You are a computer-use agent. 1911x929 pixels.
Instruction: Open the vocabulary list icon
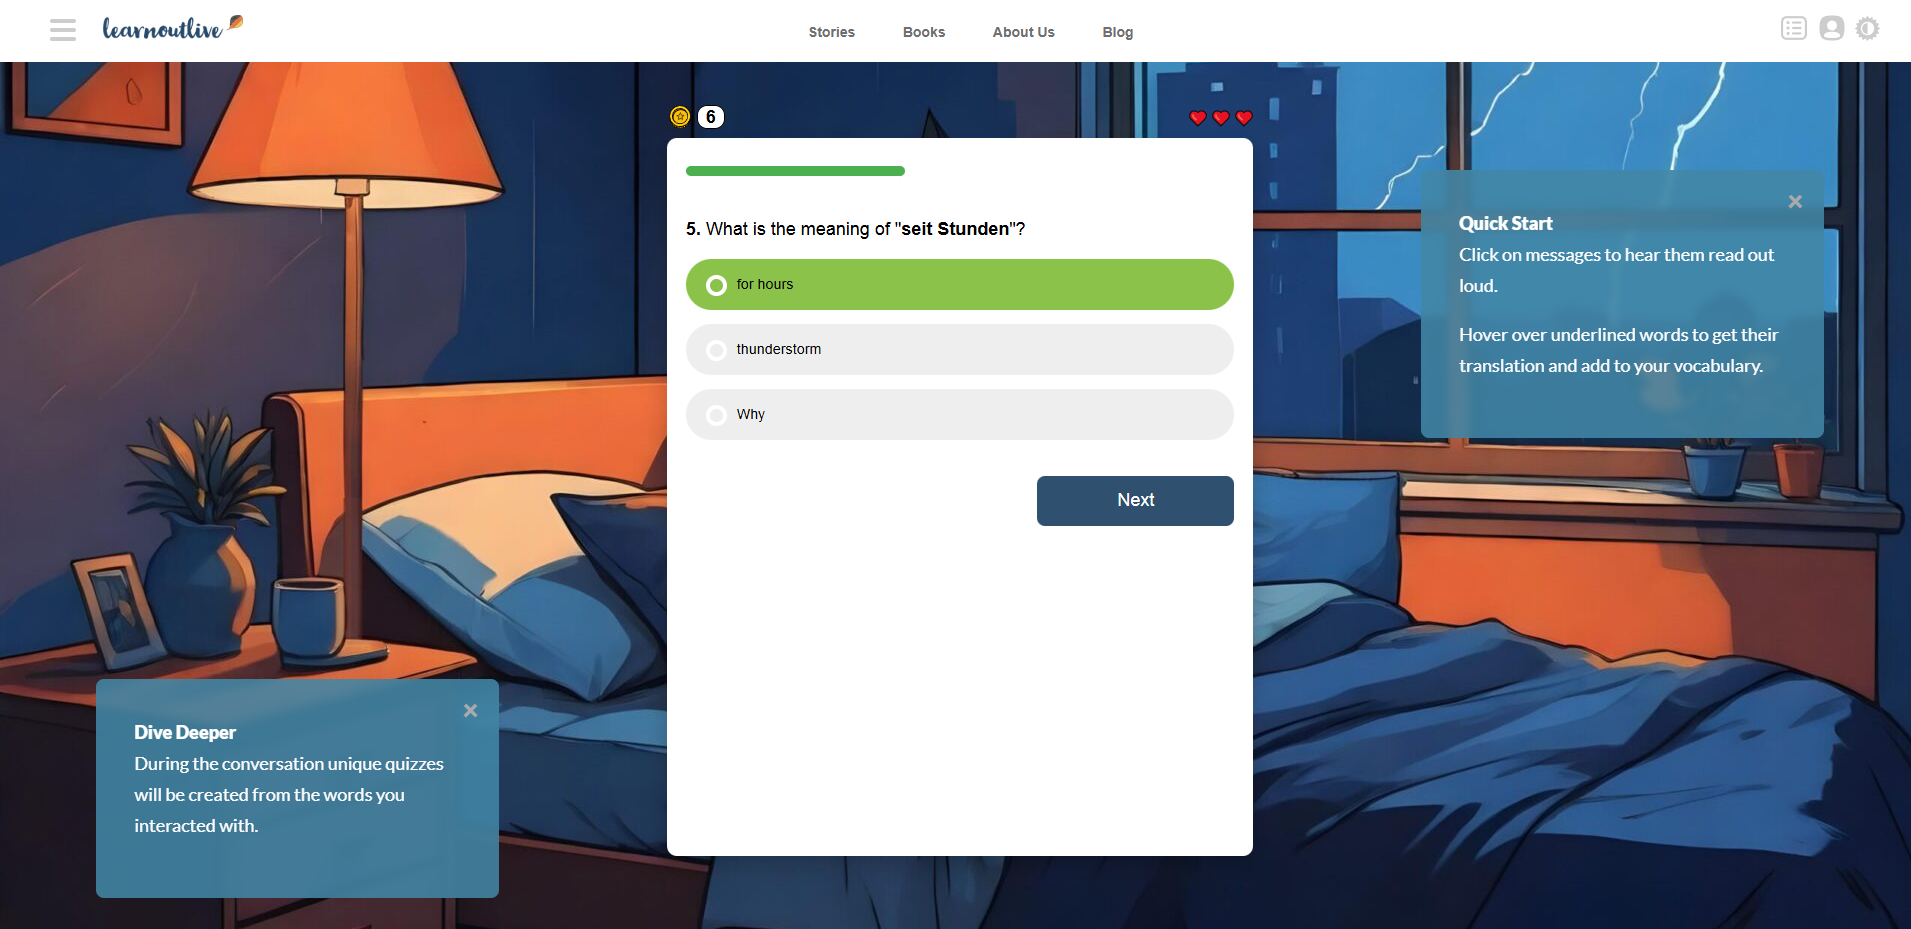pyautogui.click(x=1794, y=28)
